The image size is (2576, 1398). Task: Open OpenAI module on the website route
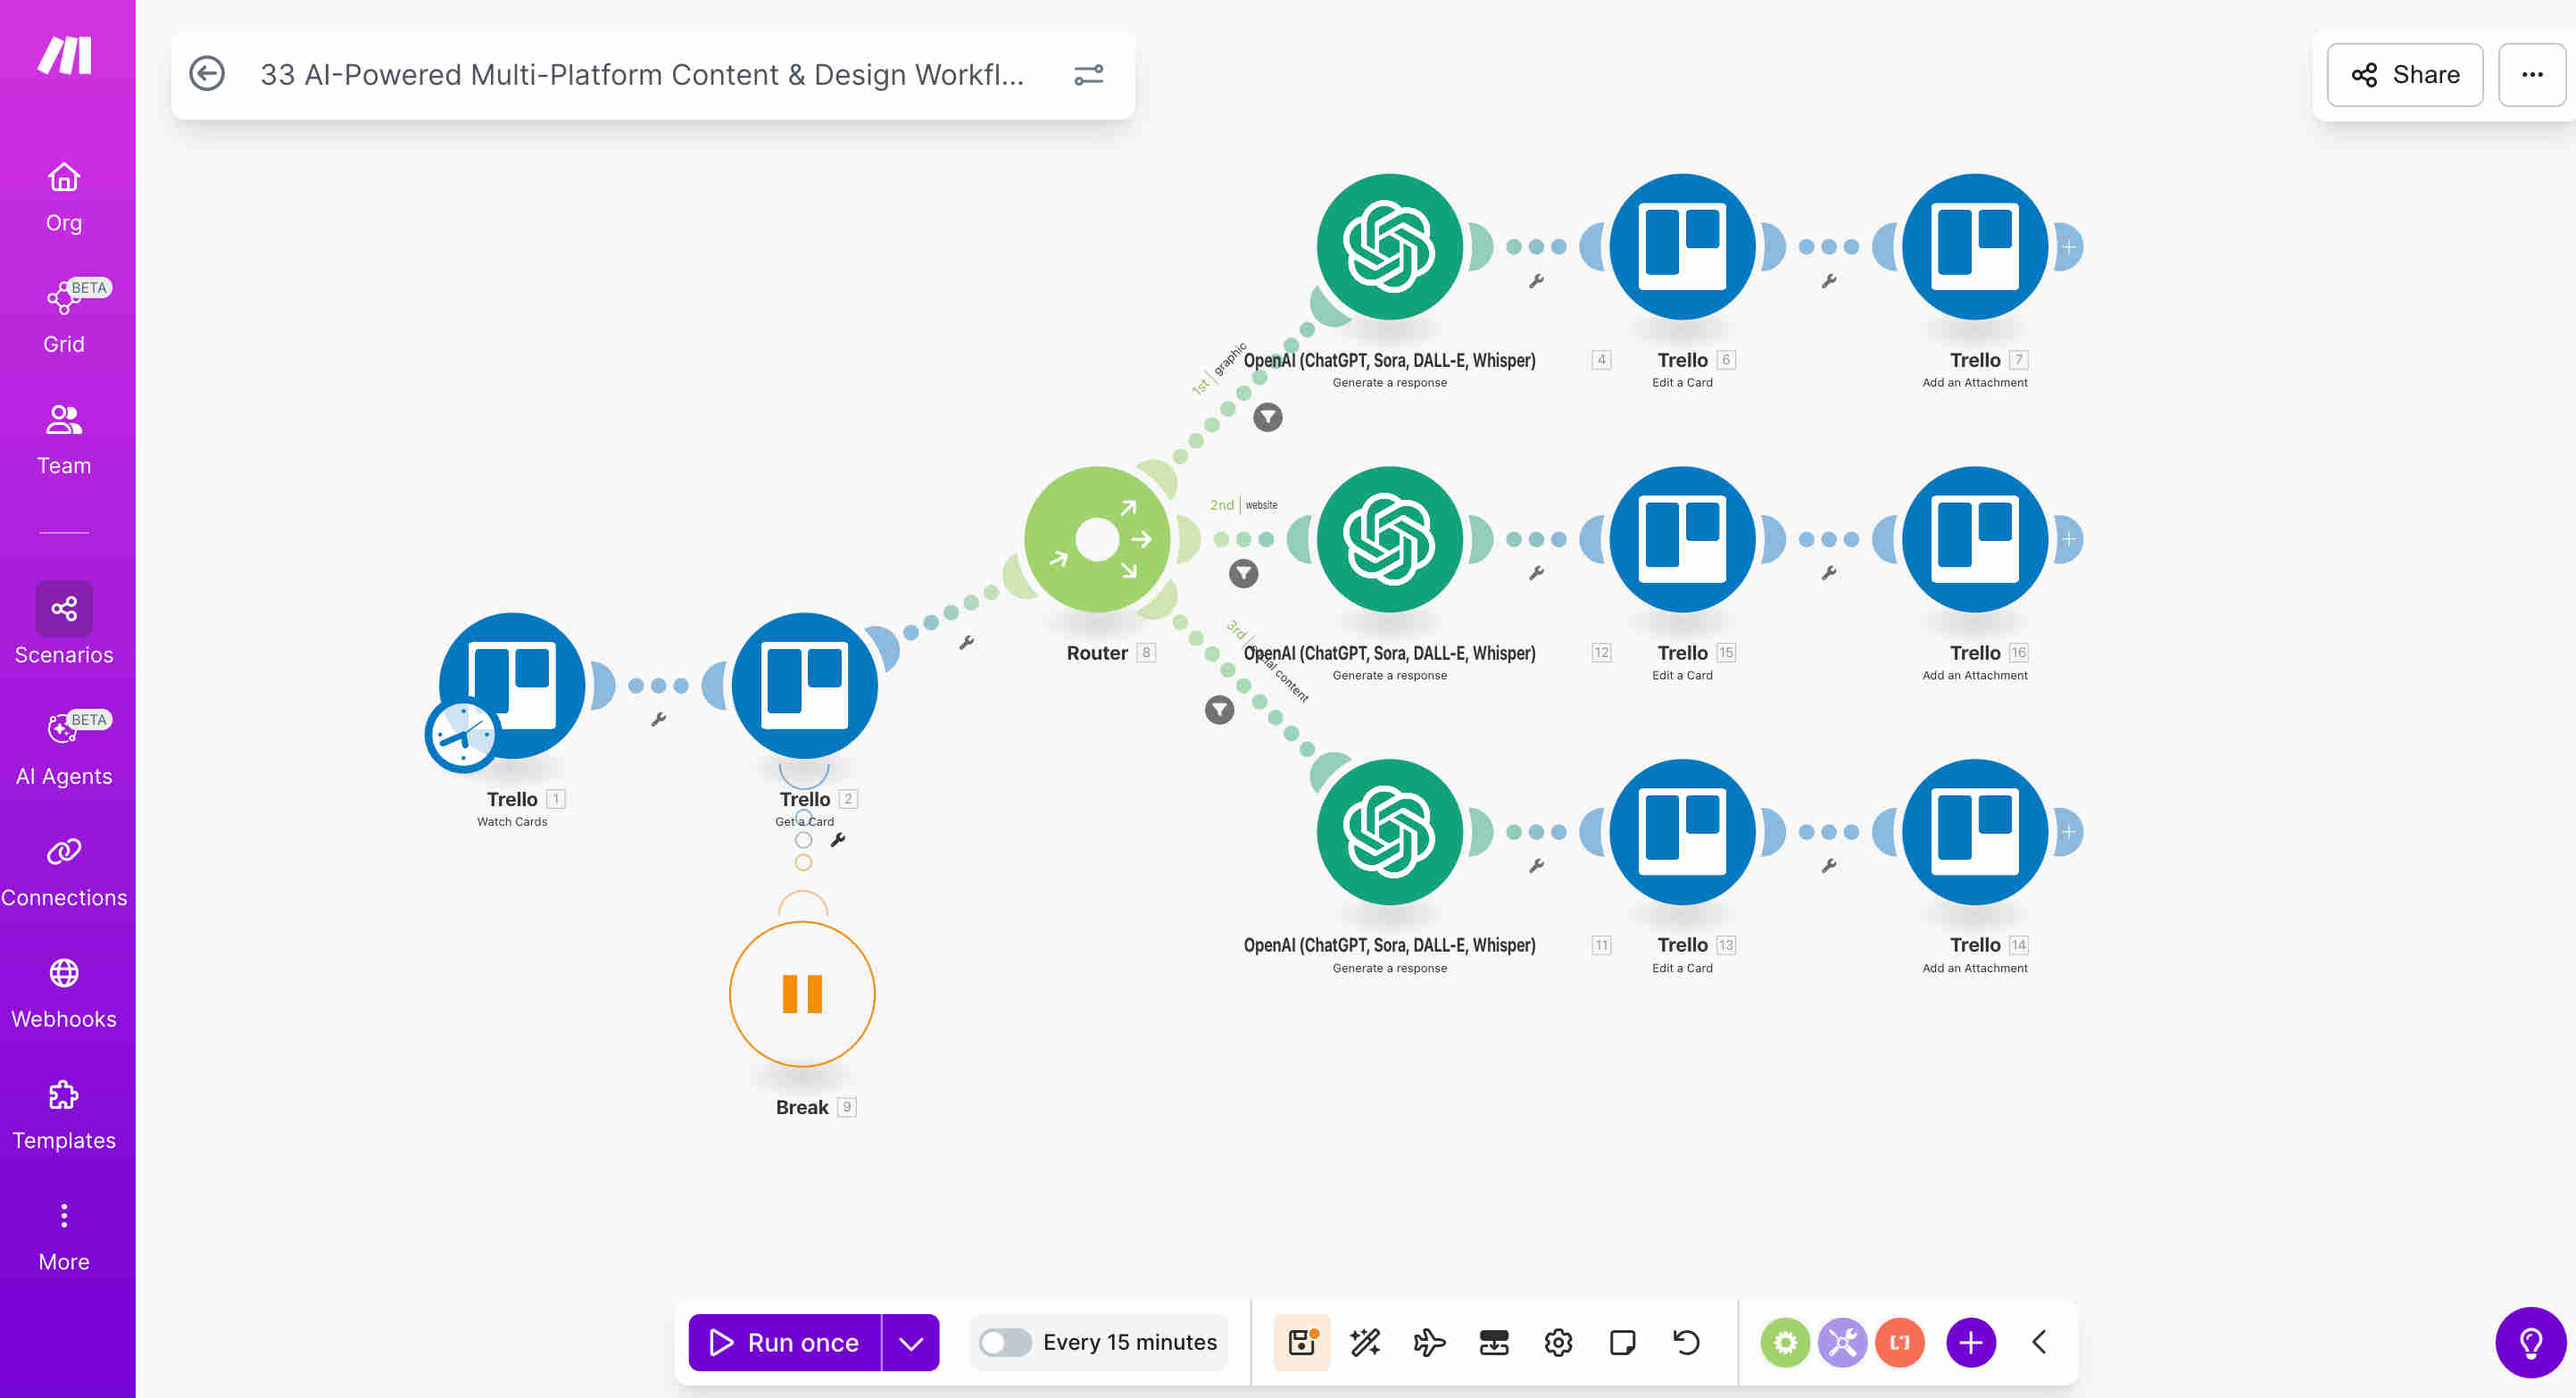[1389, 539]
